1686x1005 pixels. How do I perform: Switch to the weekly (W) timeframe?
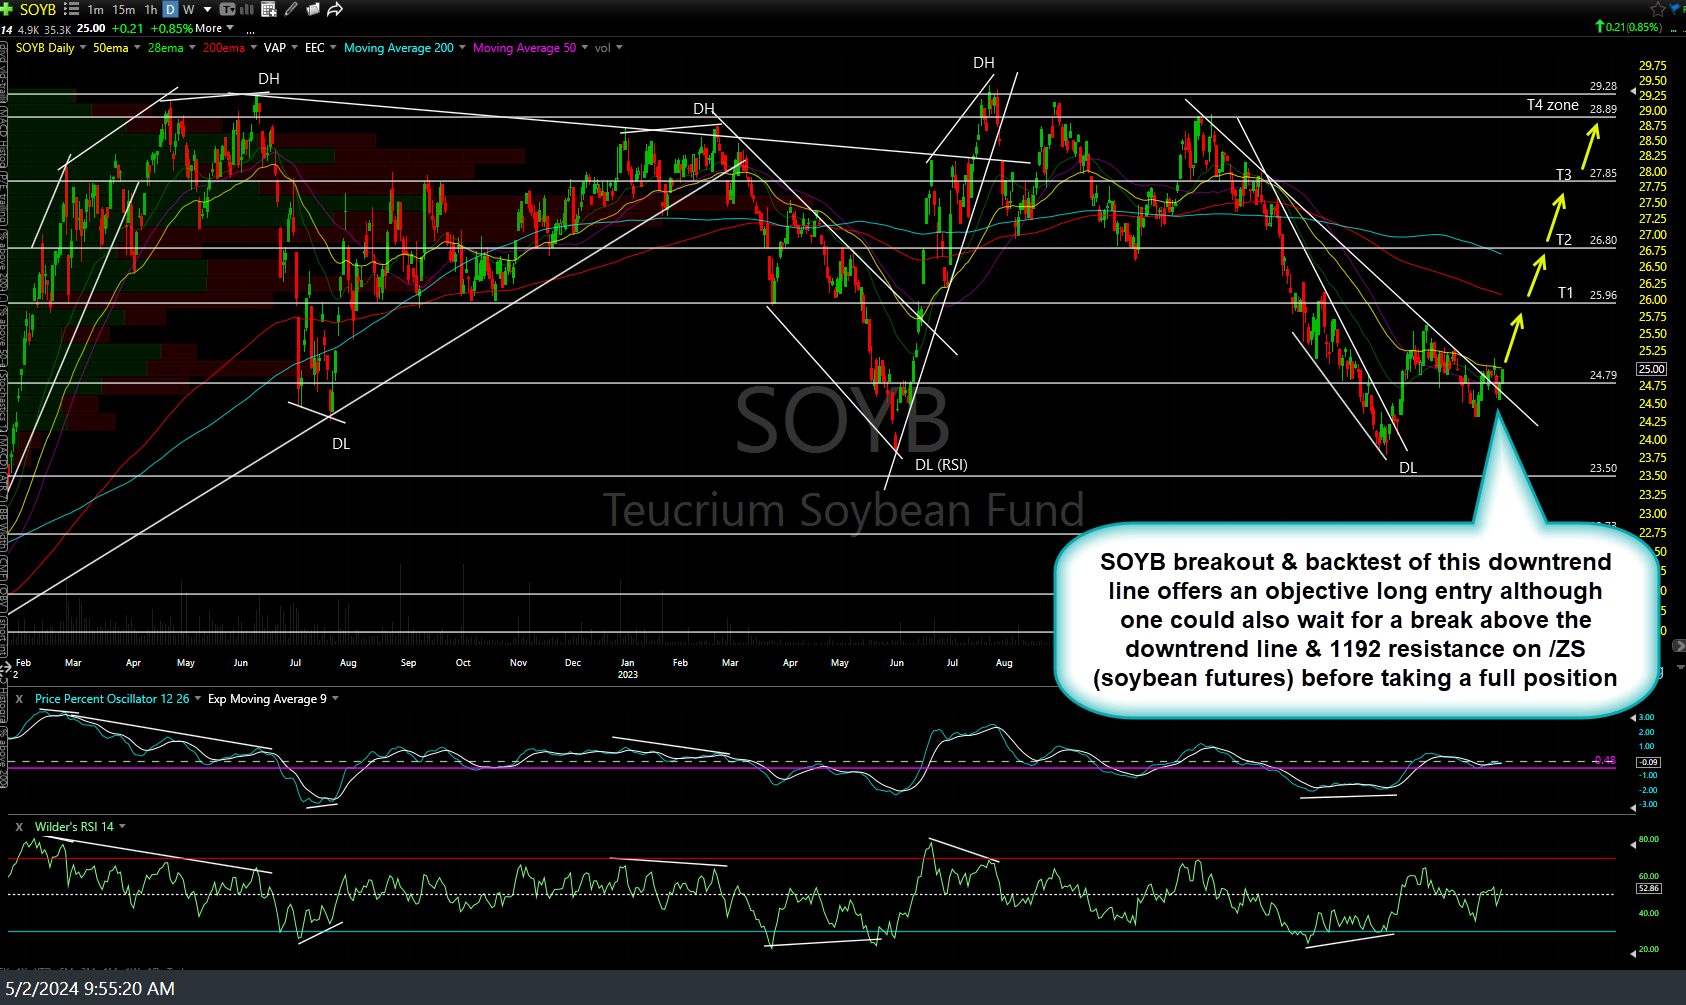click(x=190, y=9)
